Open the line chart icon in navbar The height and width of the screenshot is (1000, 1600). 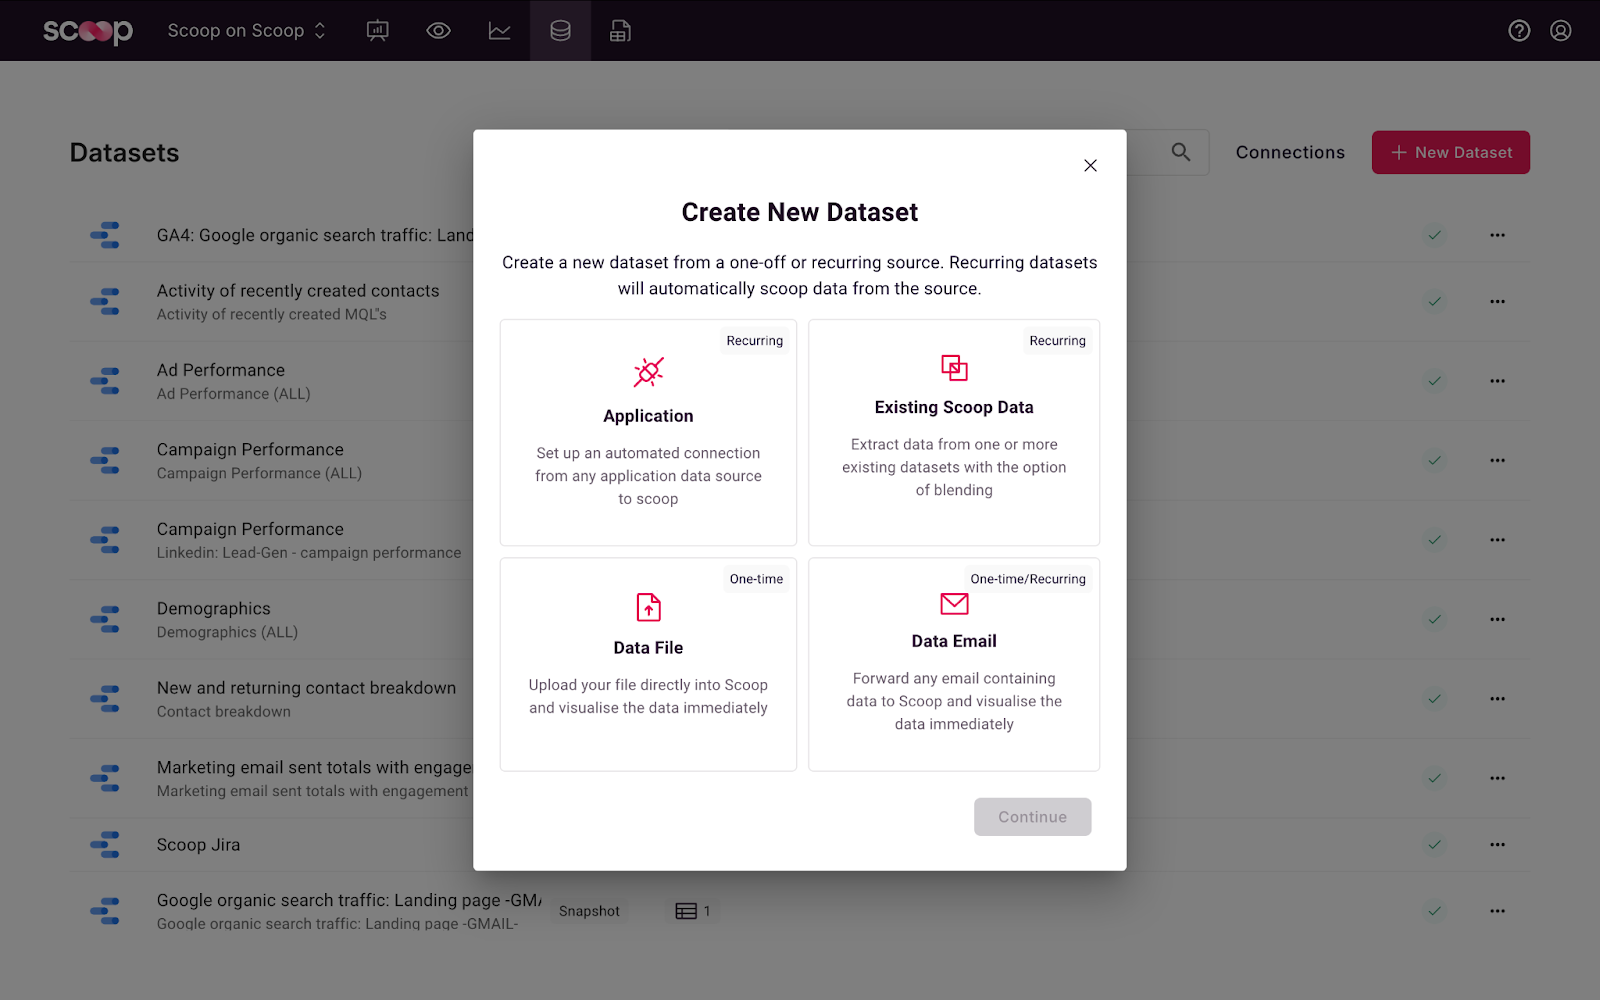click(x=499, y=31)
